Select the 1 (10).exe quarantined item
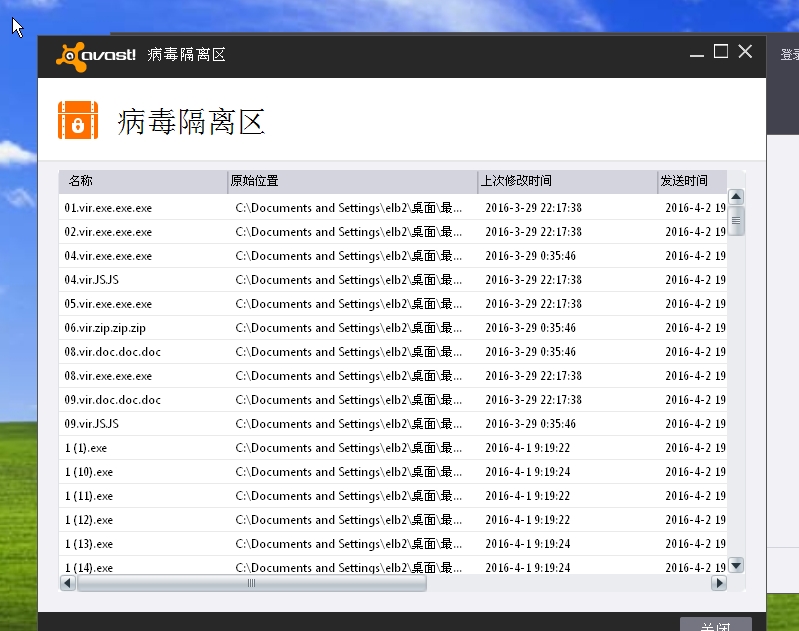The height and width of the screenshot is (631, 799). click(89, 472)
